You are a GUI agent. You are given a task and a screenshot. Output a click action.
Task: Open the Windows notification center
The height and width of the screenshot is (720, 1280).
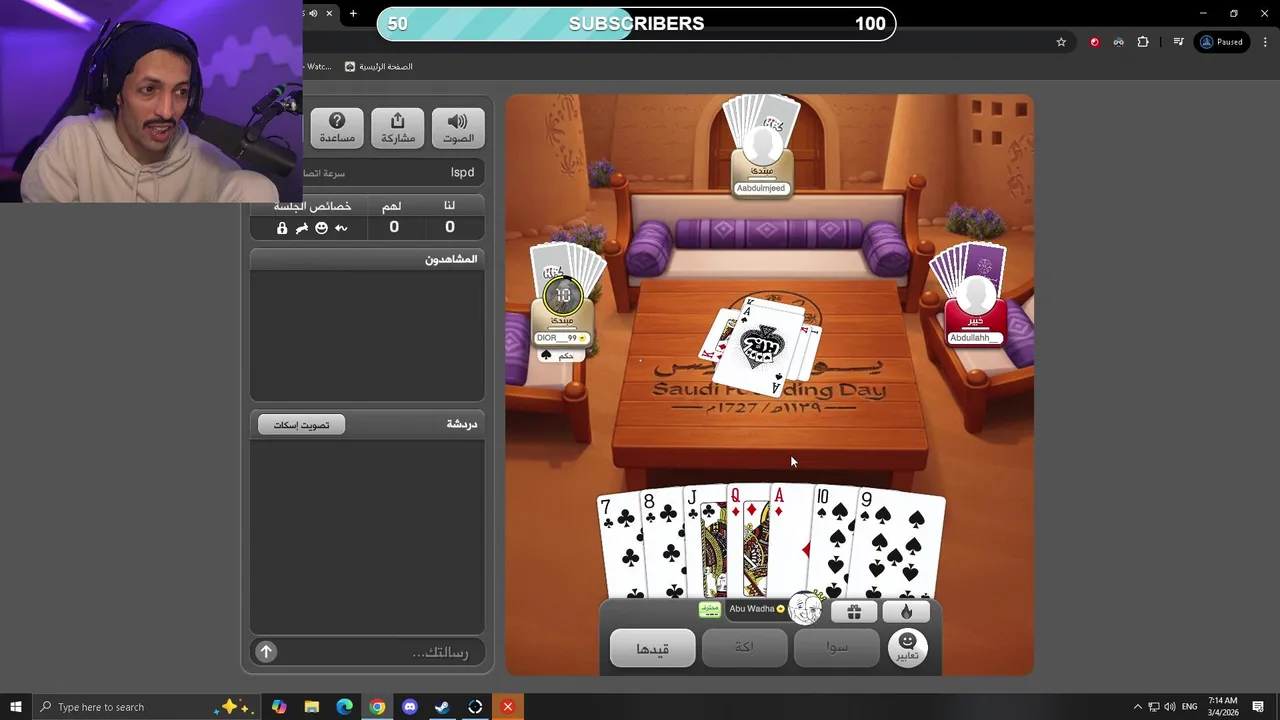tap(1259, 707)
